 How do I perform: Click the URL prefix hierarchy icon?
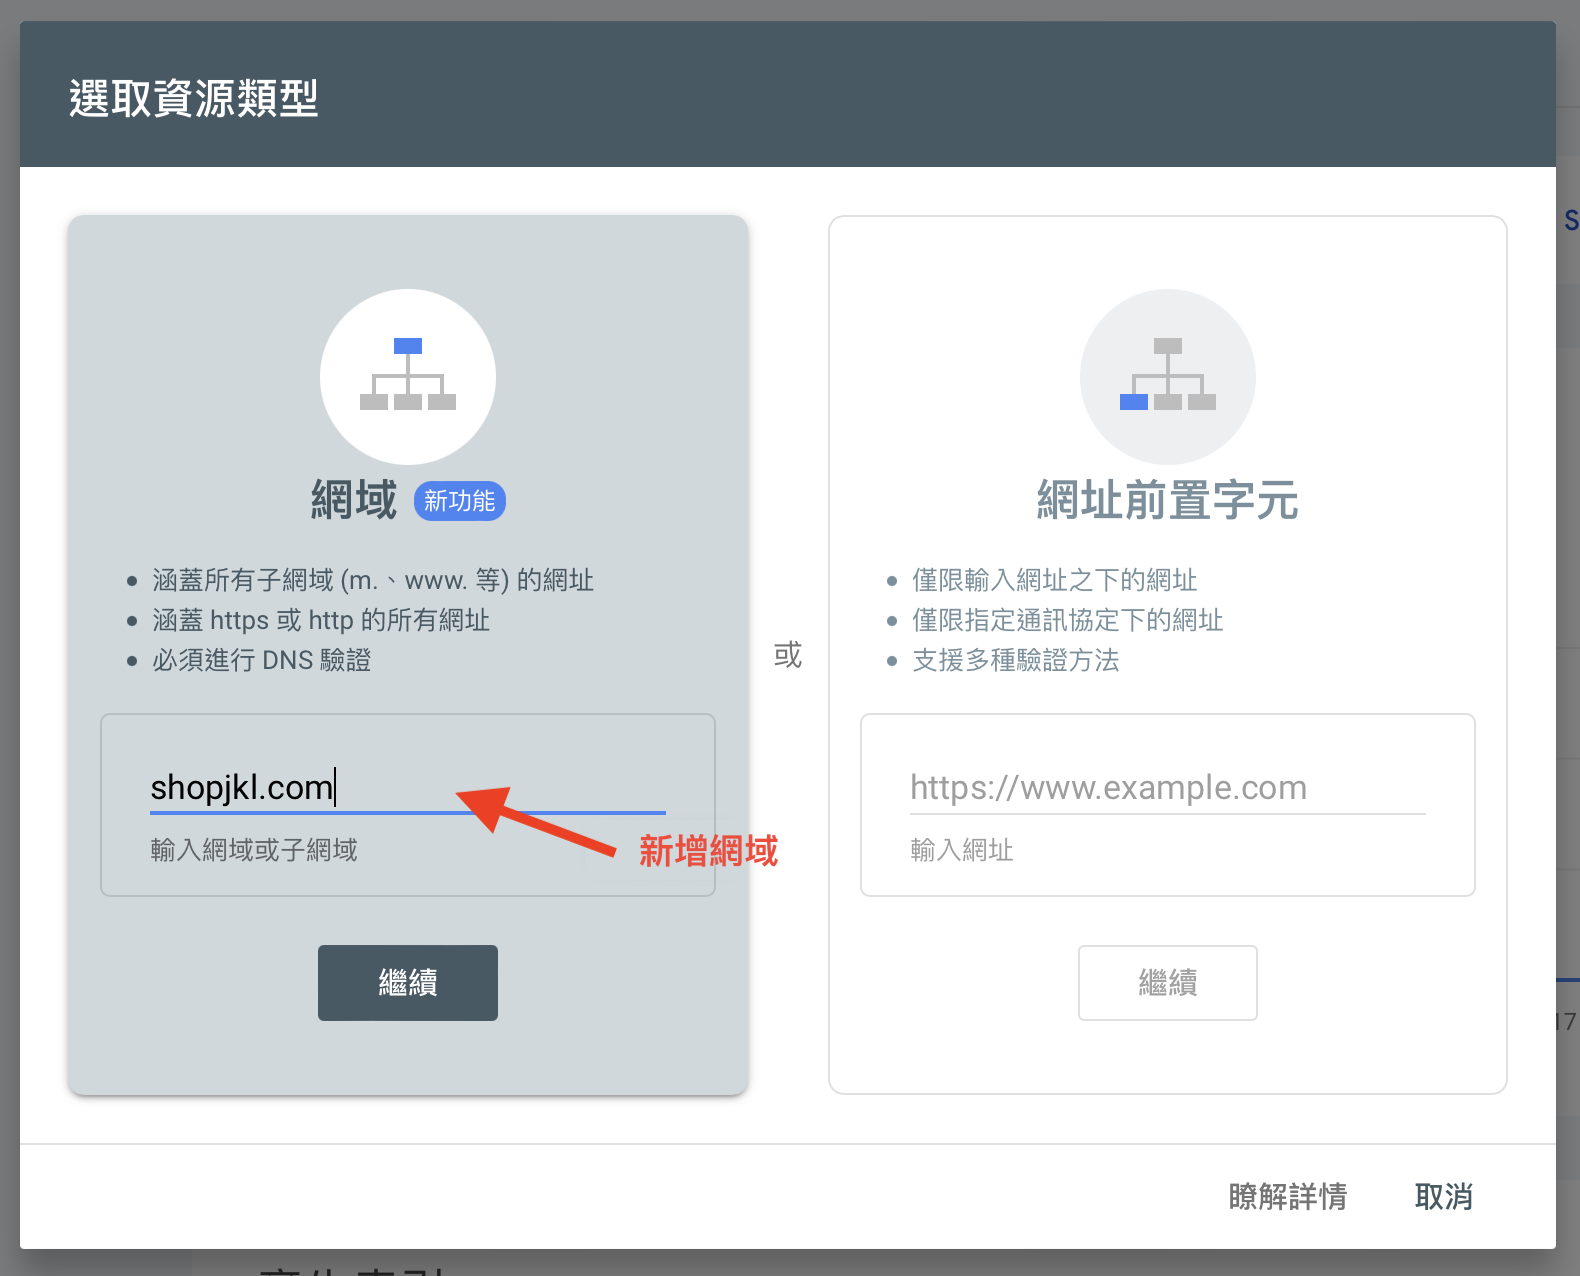click(1167, 376)
